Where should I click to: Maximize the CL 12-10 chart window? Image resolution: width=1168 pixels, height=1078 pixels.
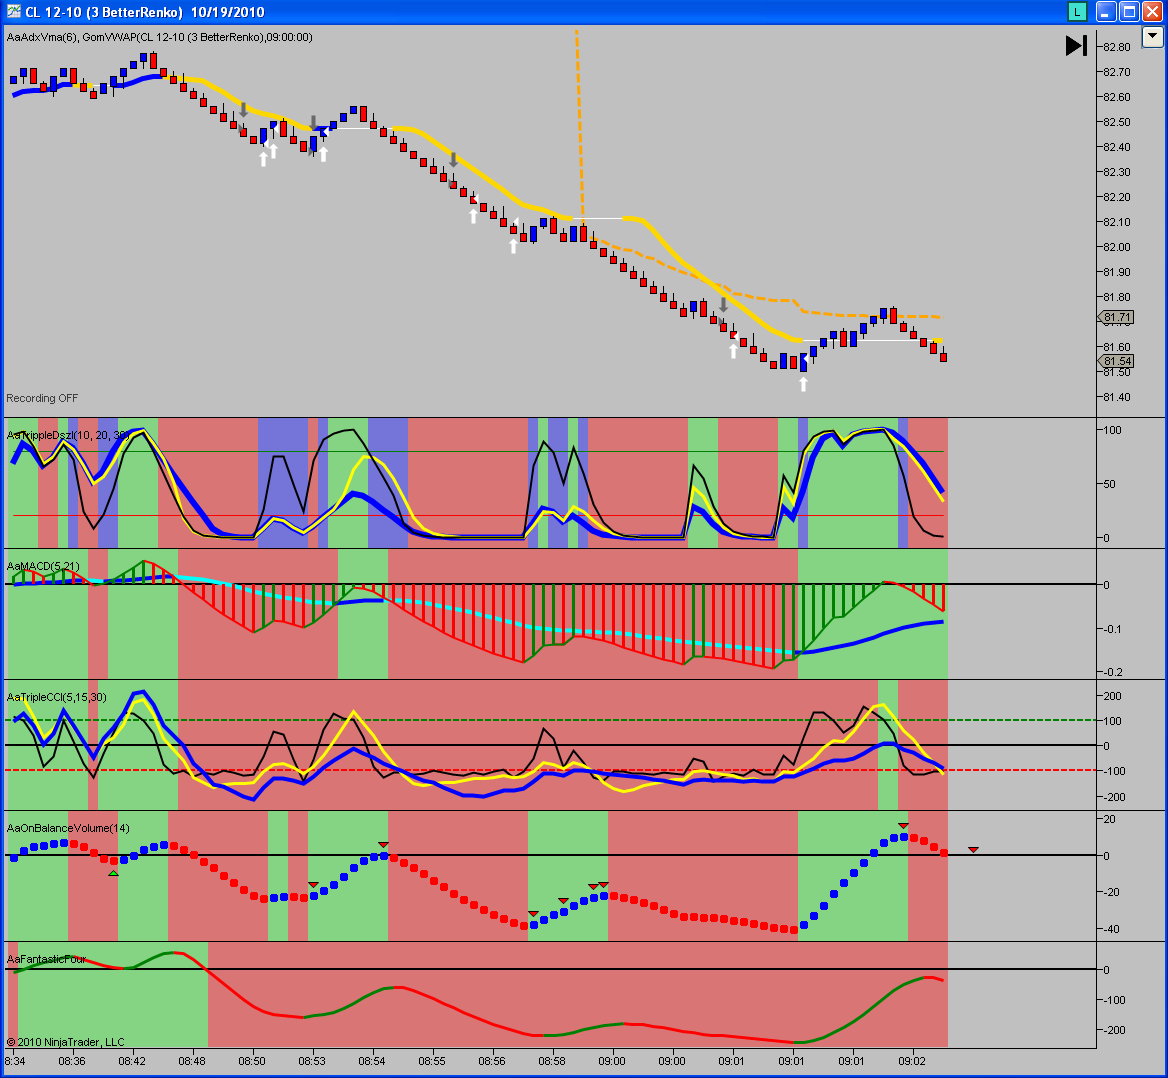tap(1129, 12)
